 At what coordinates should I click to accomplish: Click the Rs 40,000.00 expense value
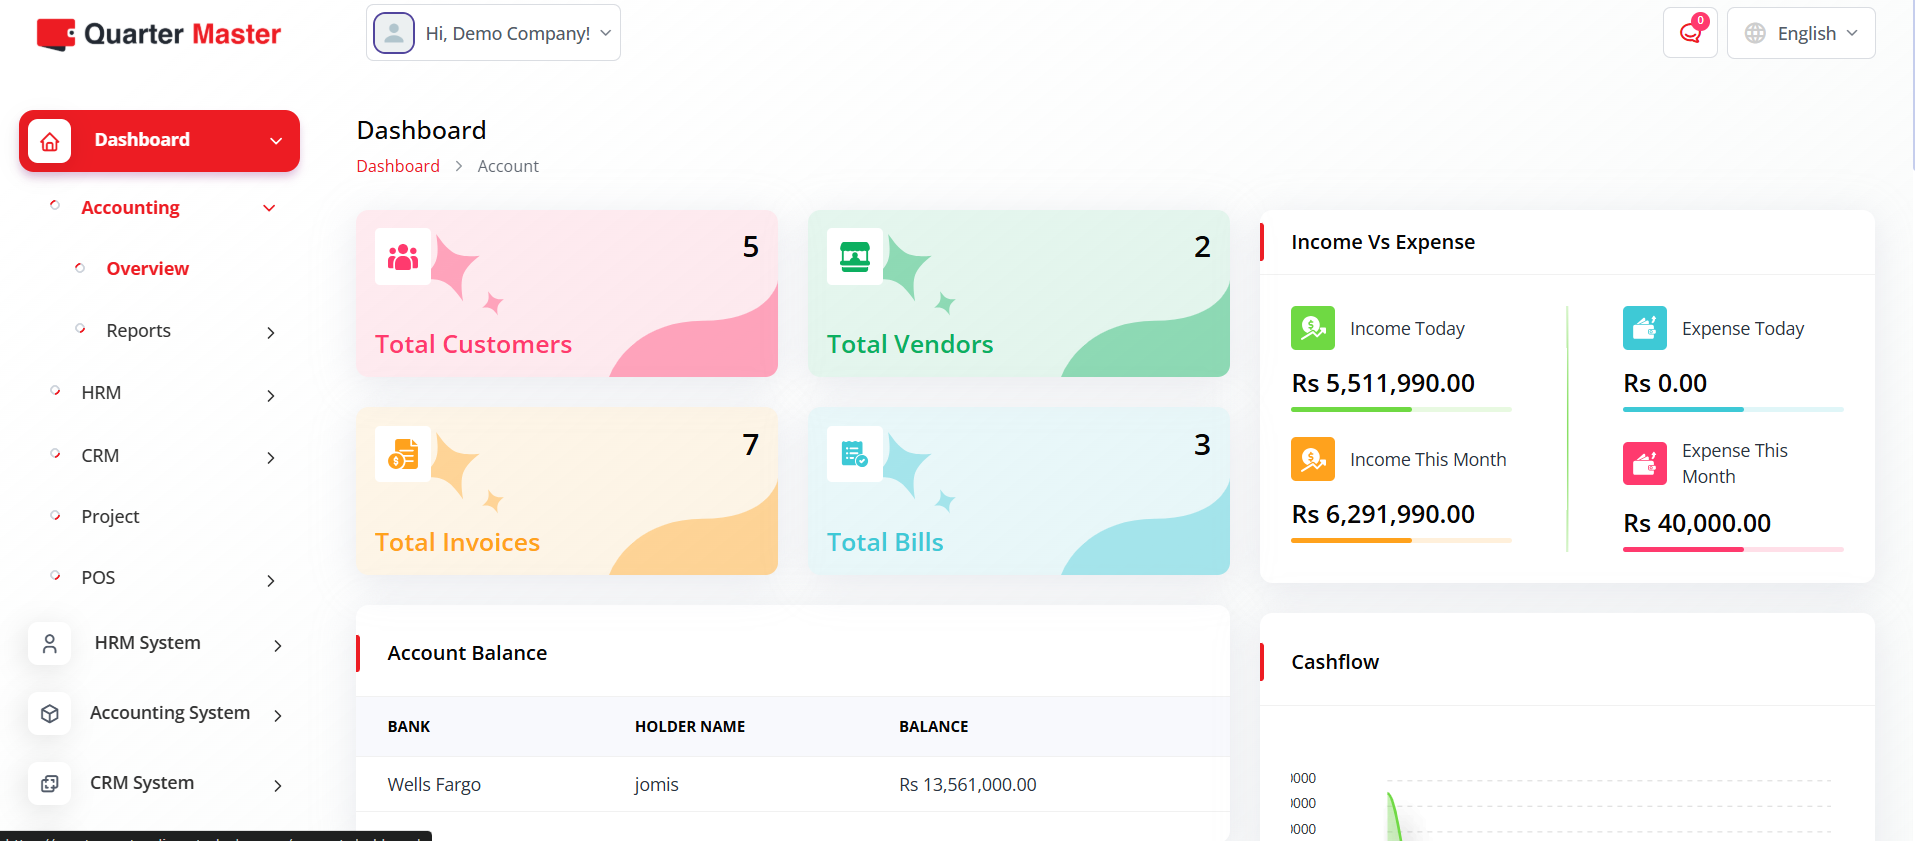[x=1697, y=523]
